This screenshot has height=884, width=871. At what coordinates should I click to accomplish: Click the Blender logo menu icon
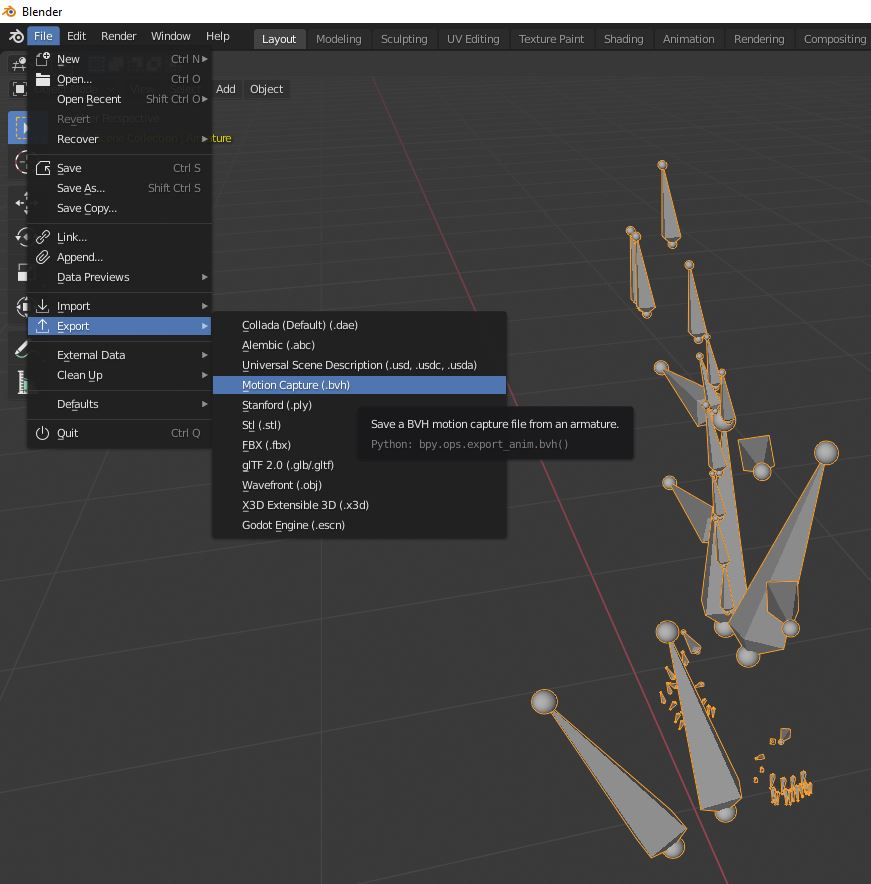pyautogui.click(x=16, y=36)
